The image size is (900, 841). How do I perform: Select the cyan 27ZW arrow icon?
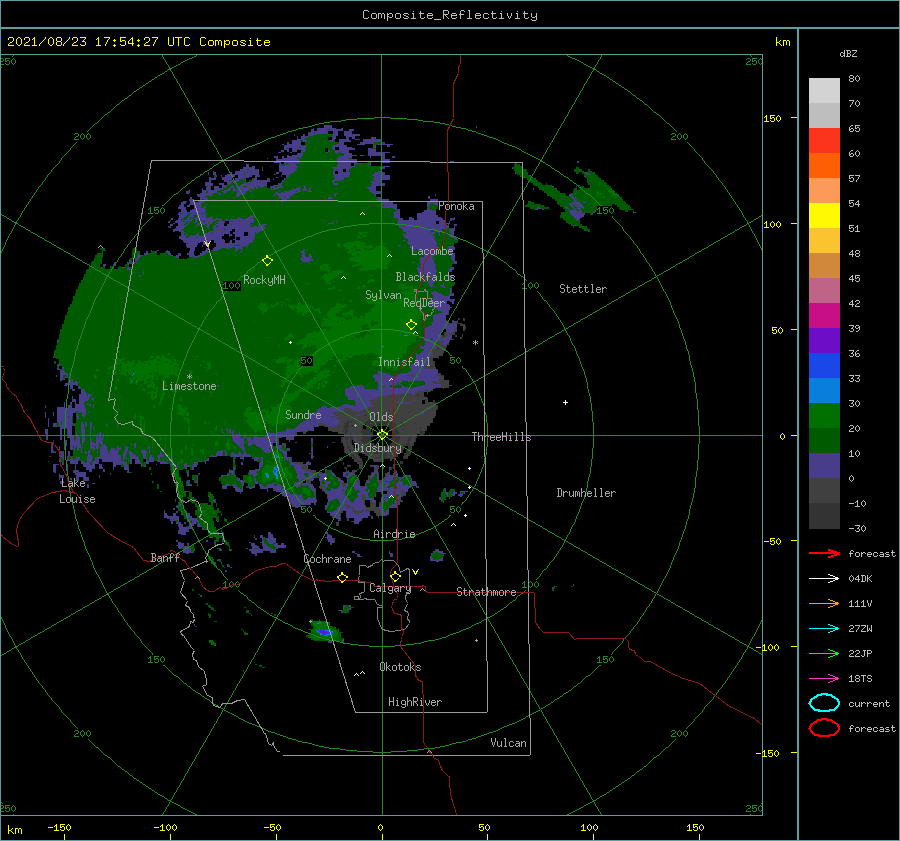click(824, 629)
